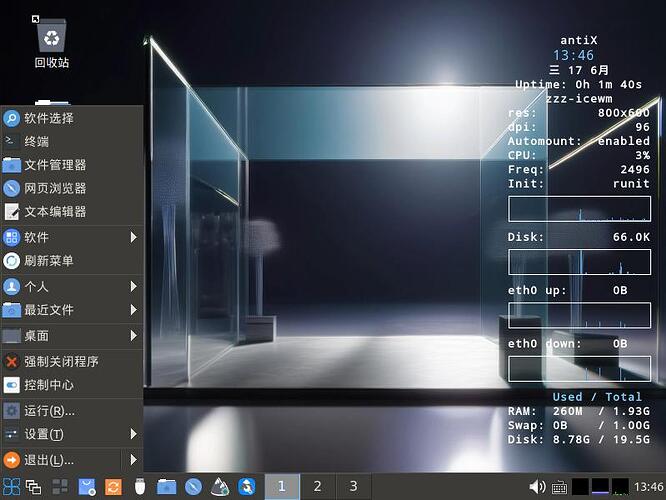Expand the 设置(T) submenu
Viewport: 666px width, 500px height.
[x=71, y=434]
